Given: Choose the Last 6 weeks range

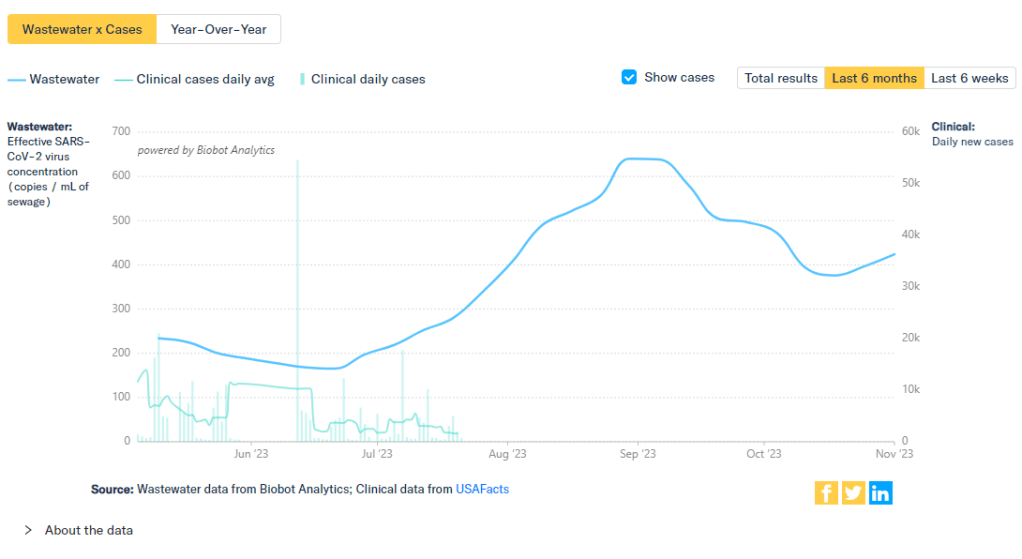Looking at the screenshot, I should coord(969,78).
